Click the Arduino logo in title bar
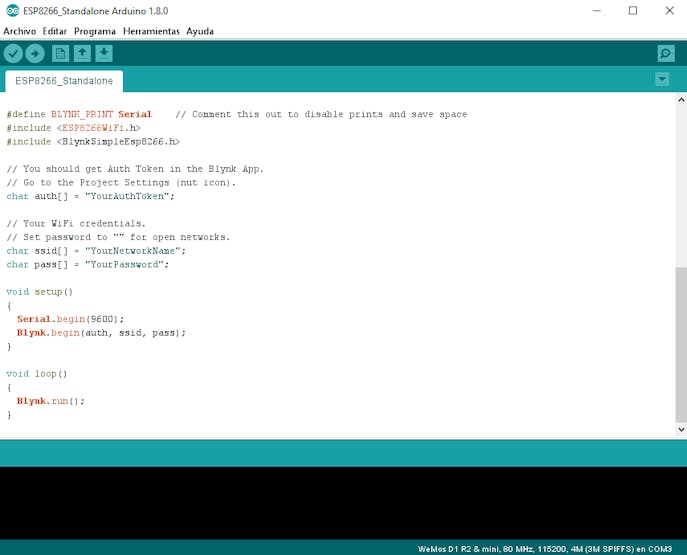The height and width of the screenshot is (555, 687). pyautogui.click(x=13, y=11)
